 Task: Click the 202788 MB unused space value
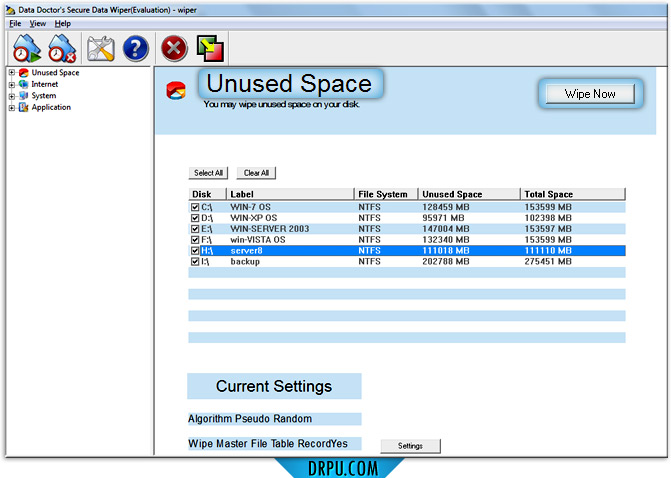446,262
